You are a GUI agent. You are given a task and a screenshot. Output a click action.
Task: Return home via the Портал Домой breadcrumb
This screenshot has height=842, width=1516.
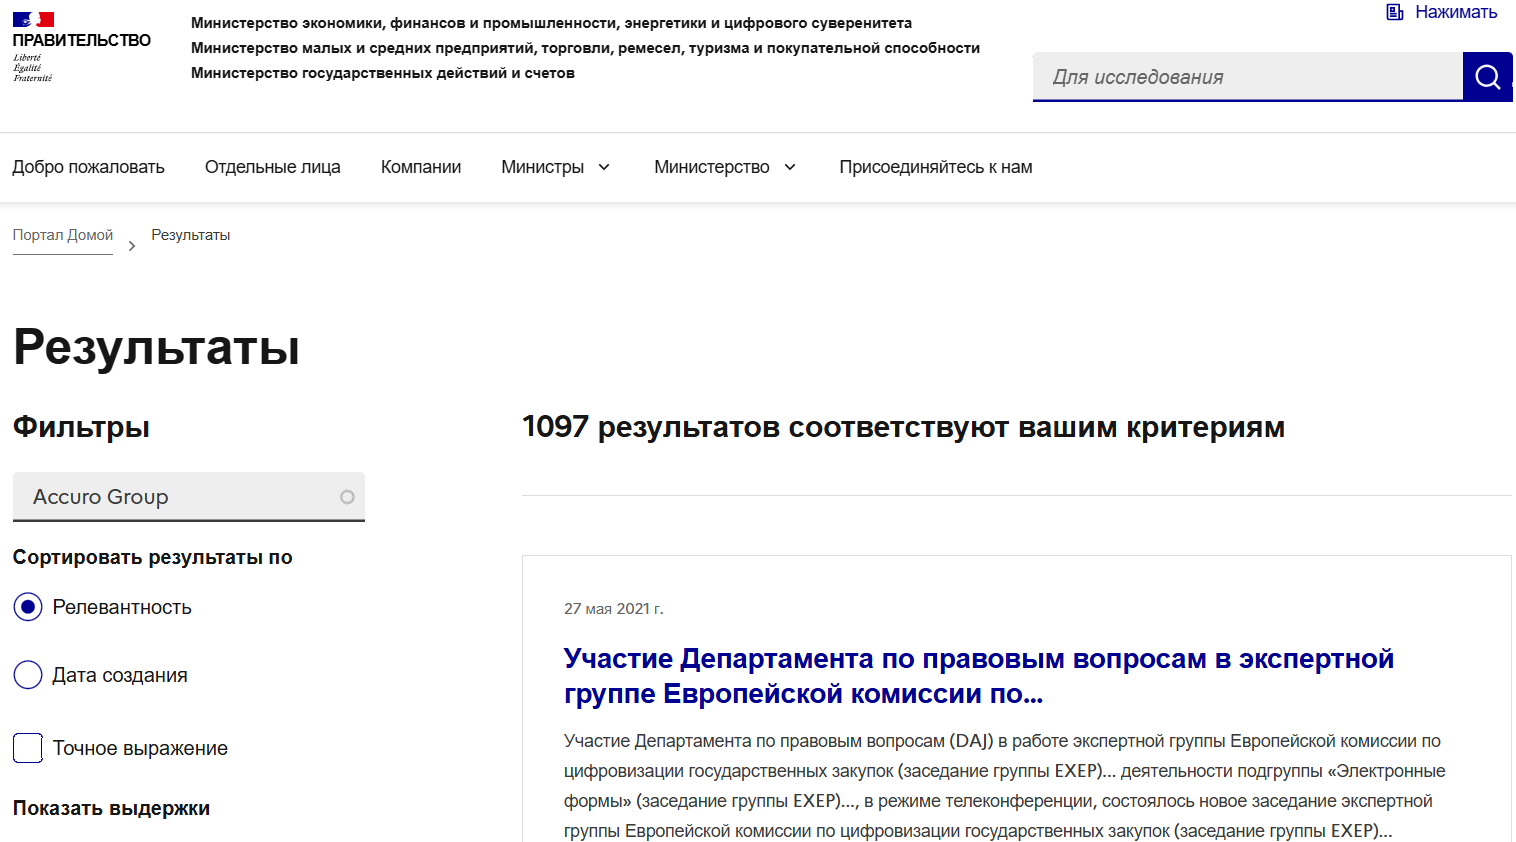coord(62,234)
